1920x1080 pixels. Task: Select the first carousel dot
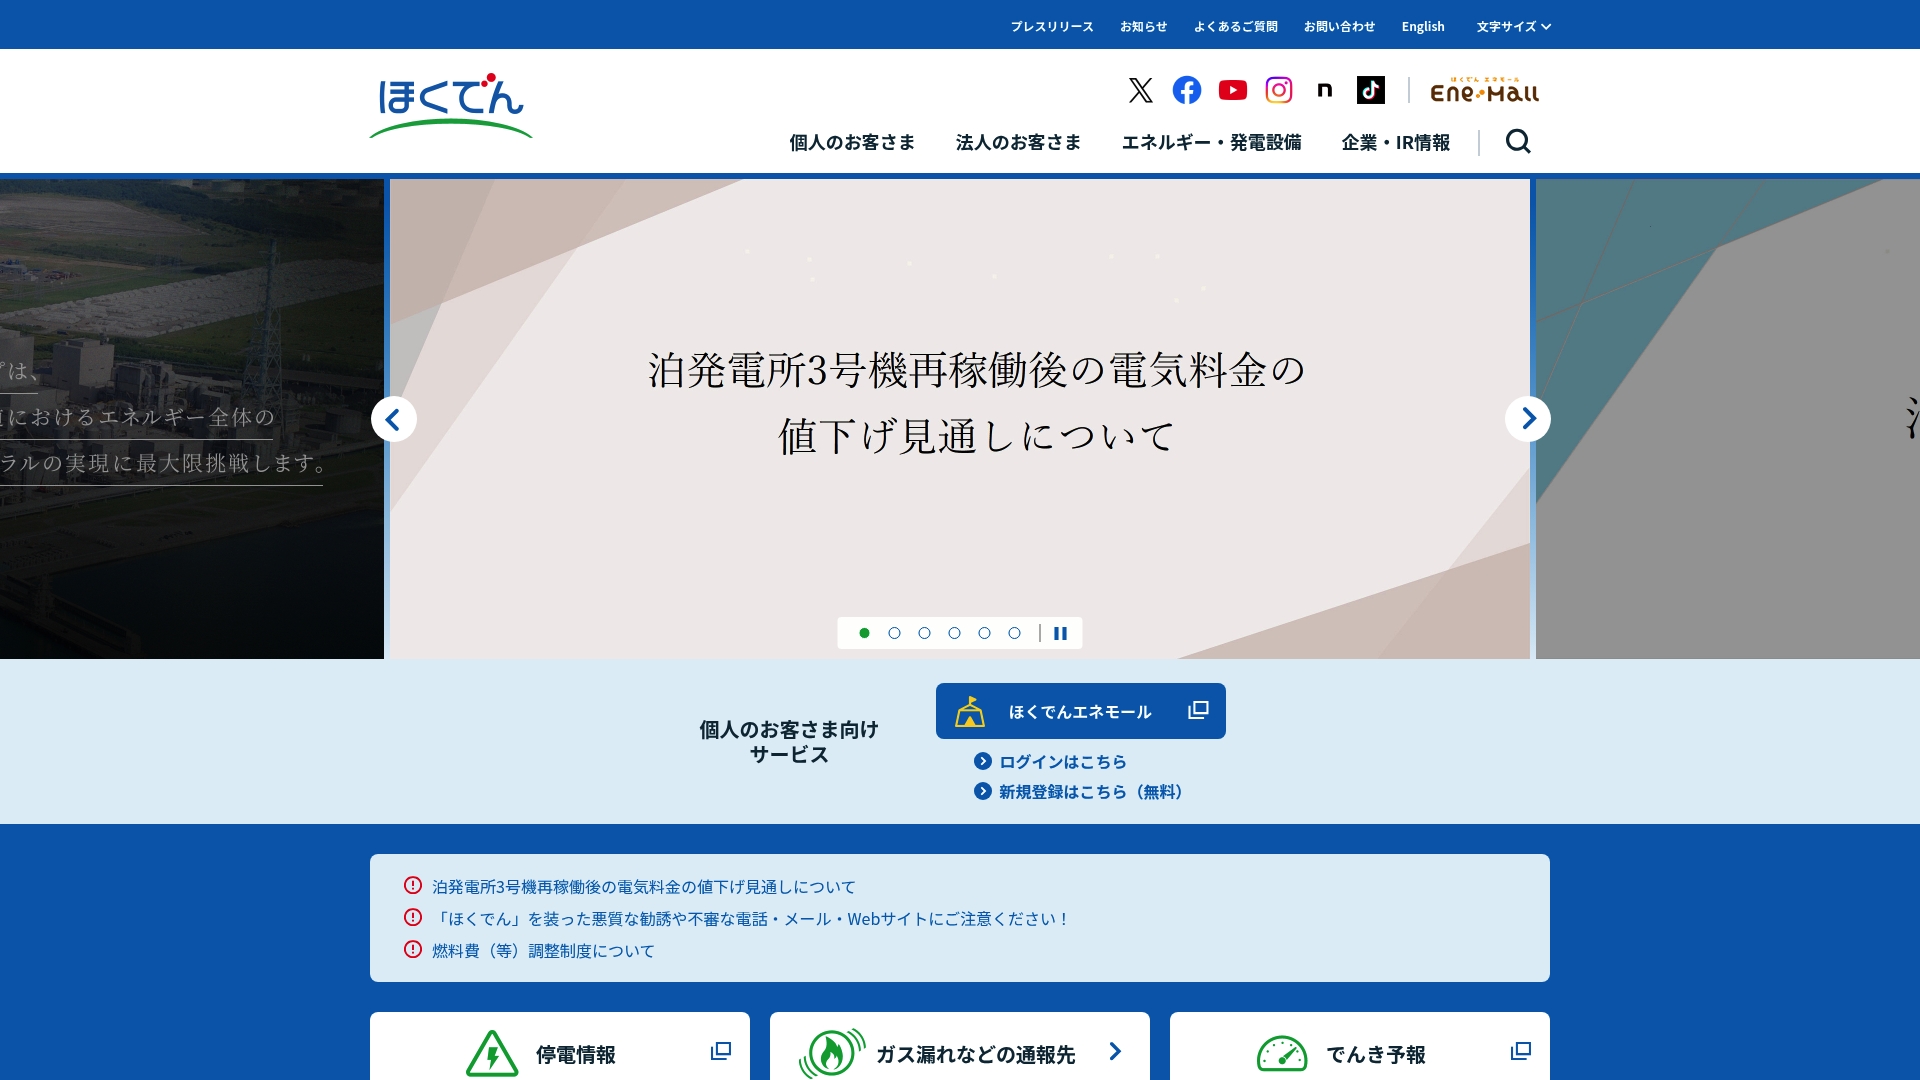(864, 633)
